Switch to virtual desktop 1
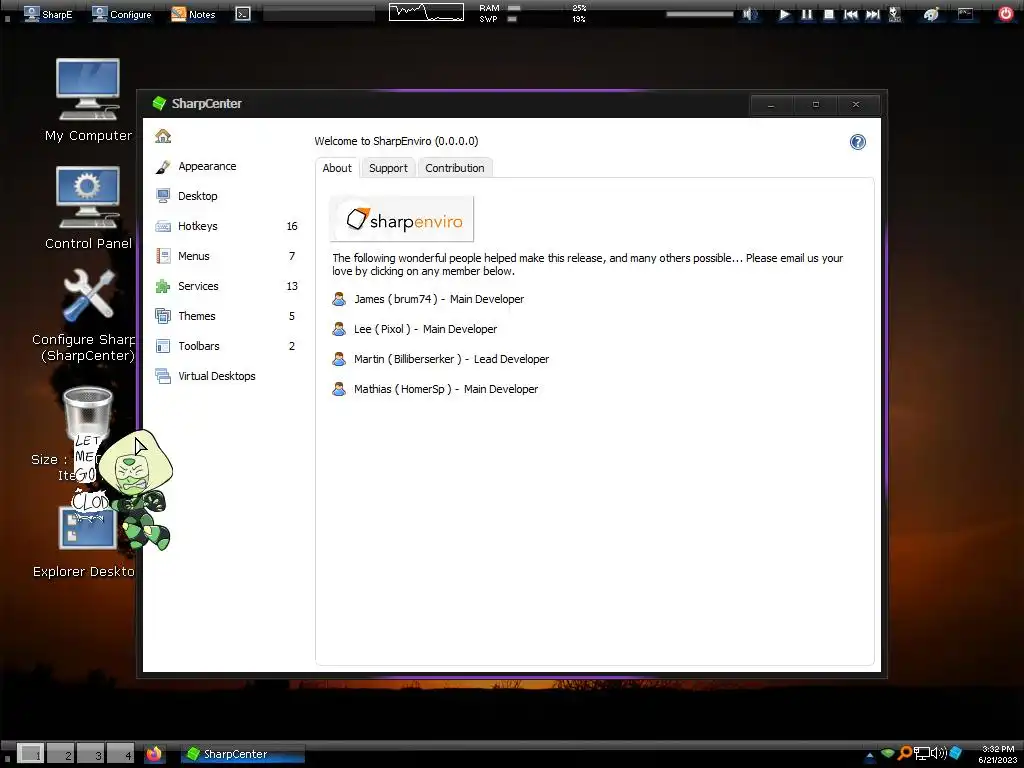The image size is (1024, 768). [30, 754]
